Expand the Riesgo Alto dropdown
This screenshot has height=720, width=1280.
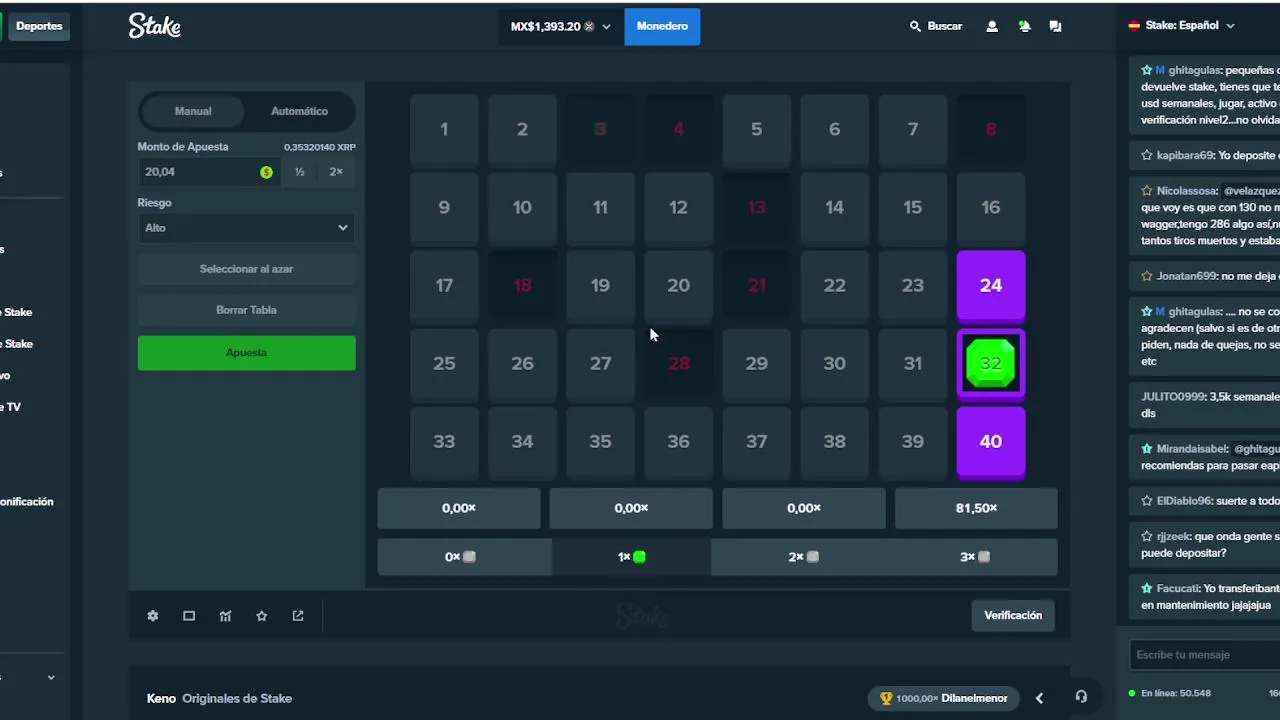tap(246, 228)
